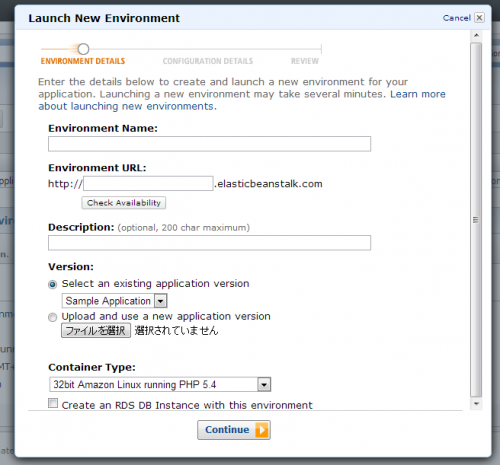Open the Sample Application dropdown
This screenshot has width=500, height=465.
pyautogui.click(x=114, y=301)
